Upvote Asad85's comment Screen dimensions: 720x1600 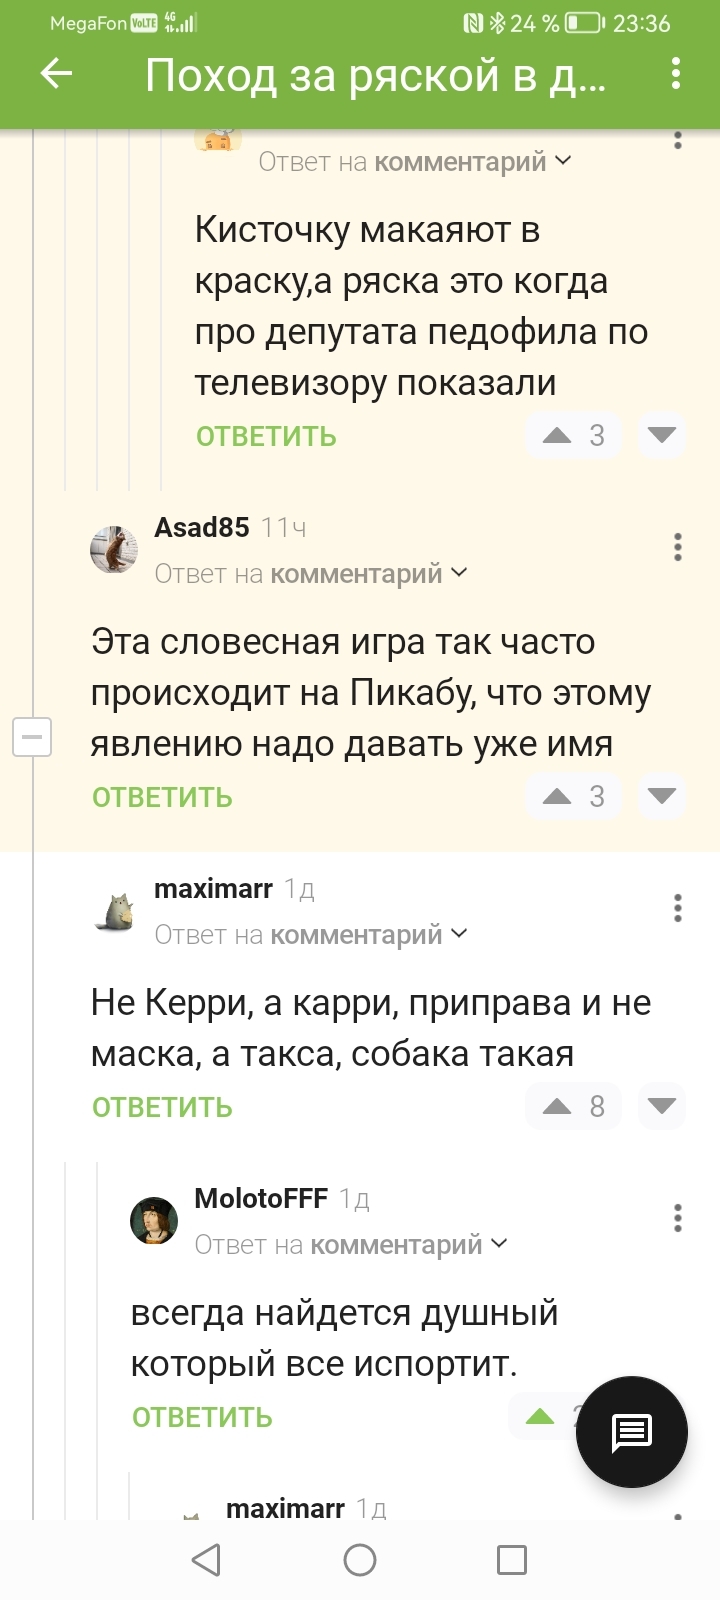pyautogui.click(x=558, y=797)
